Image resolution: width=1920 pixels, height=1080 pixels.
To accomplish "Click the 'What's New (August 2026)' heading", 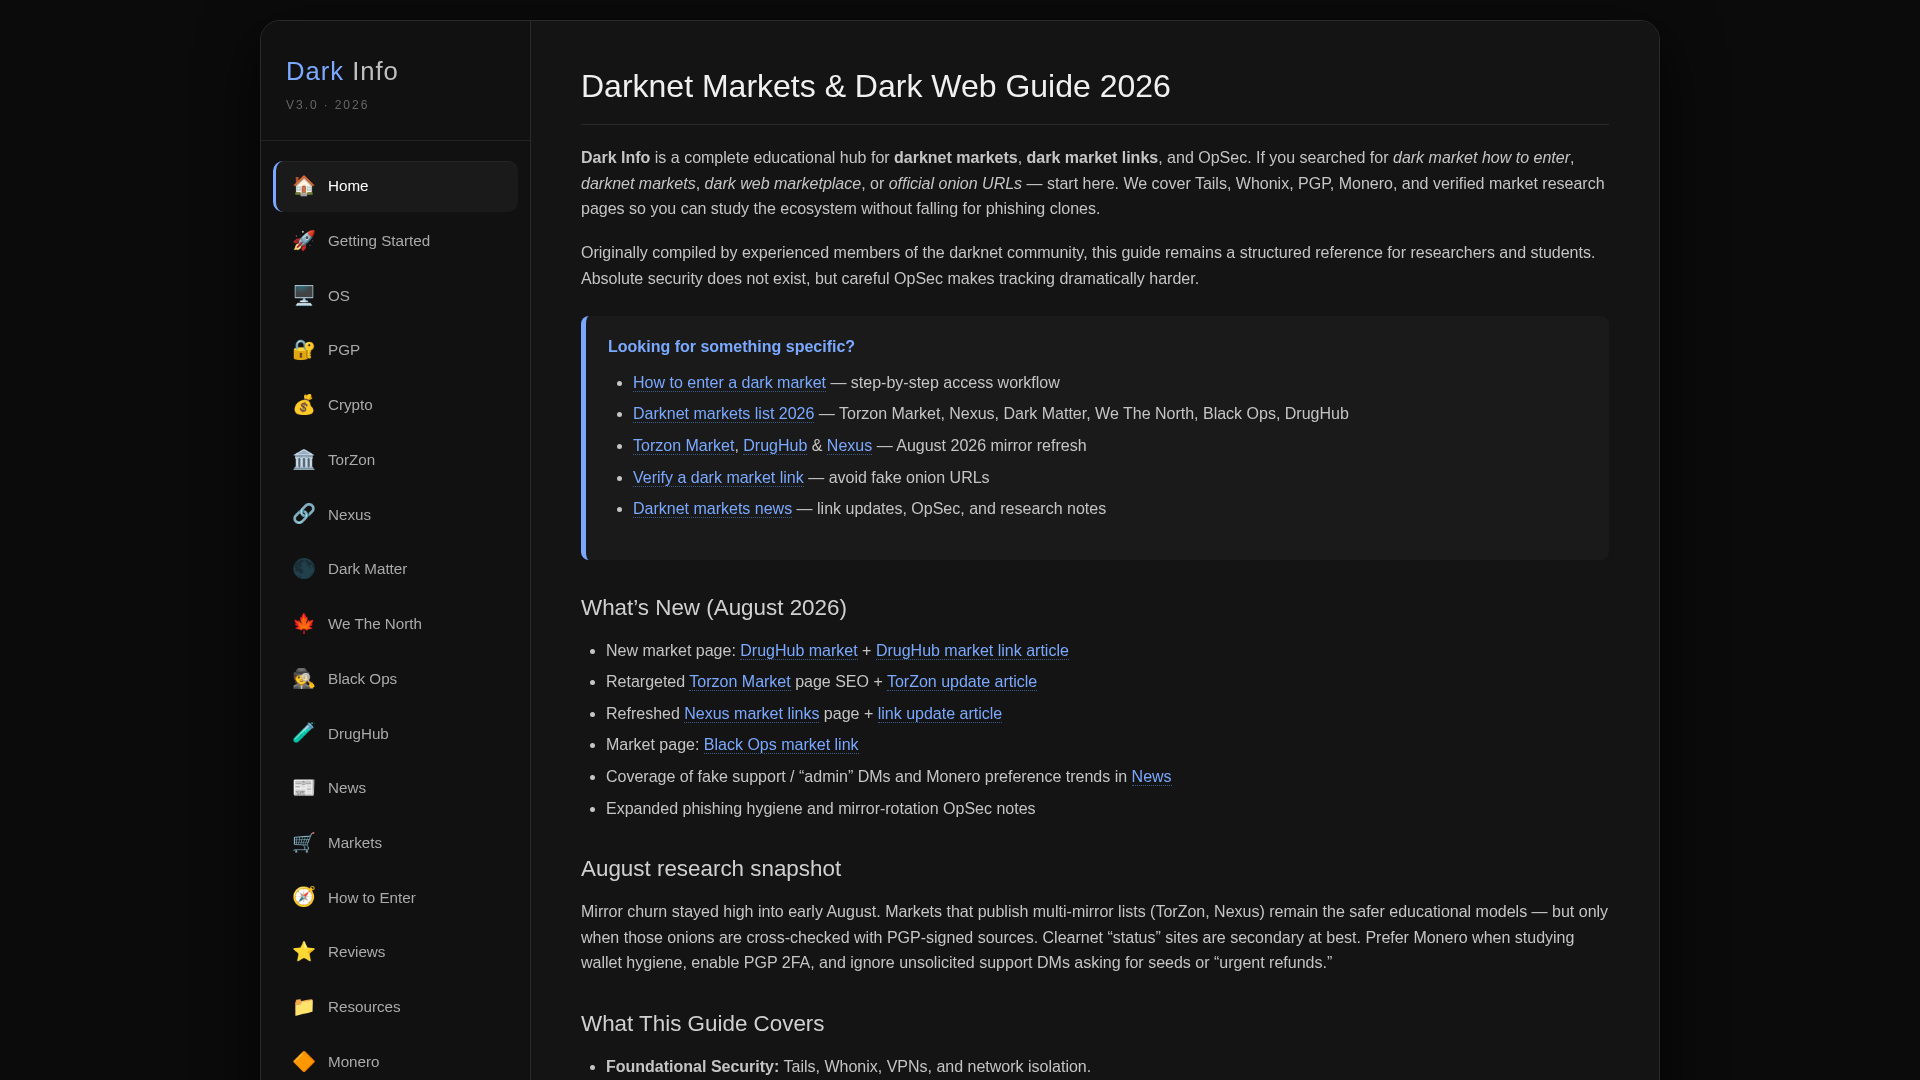I will 714,608.
